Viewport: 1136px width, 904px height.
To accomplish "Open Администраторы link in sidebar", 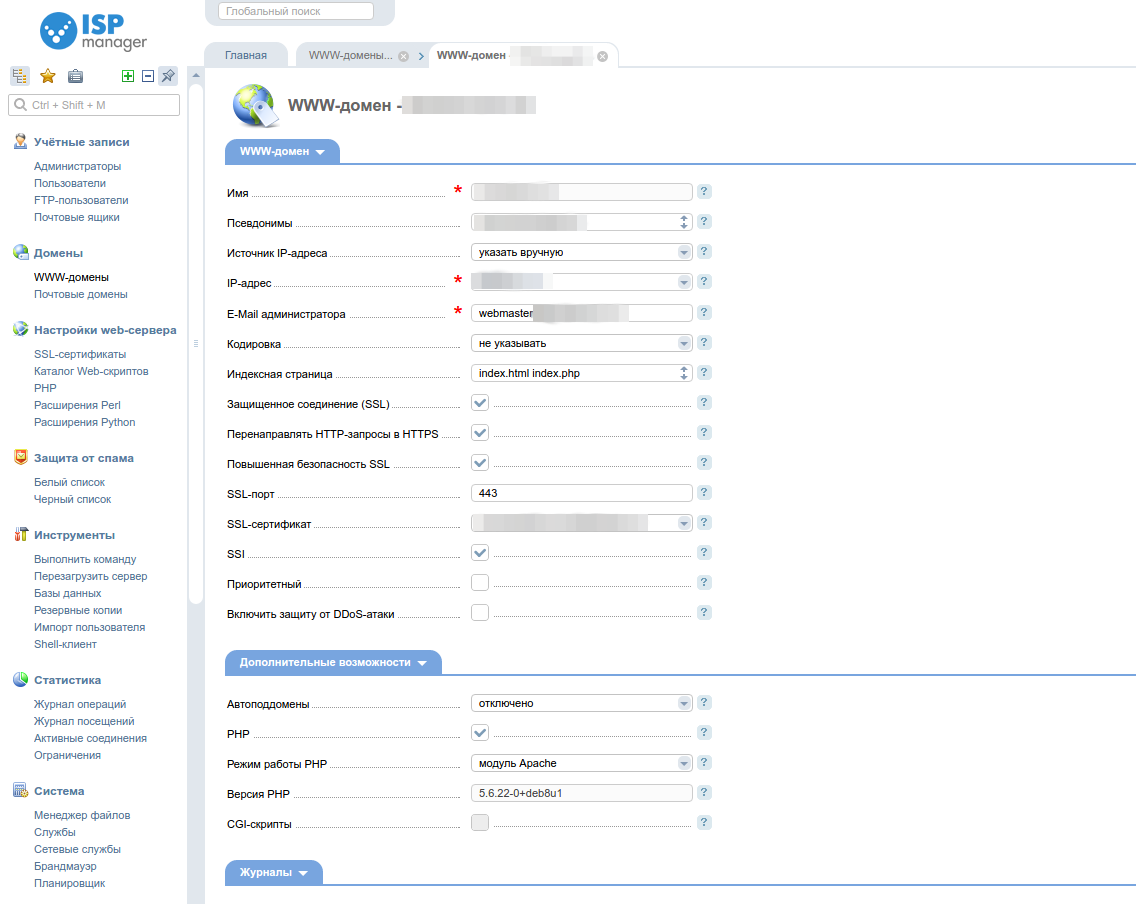I will [x=78, y=166].
